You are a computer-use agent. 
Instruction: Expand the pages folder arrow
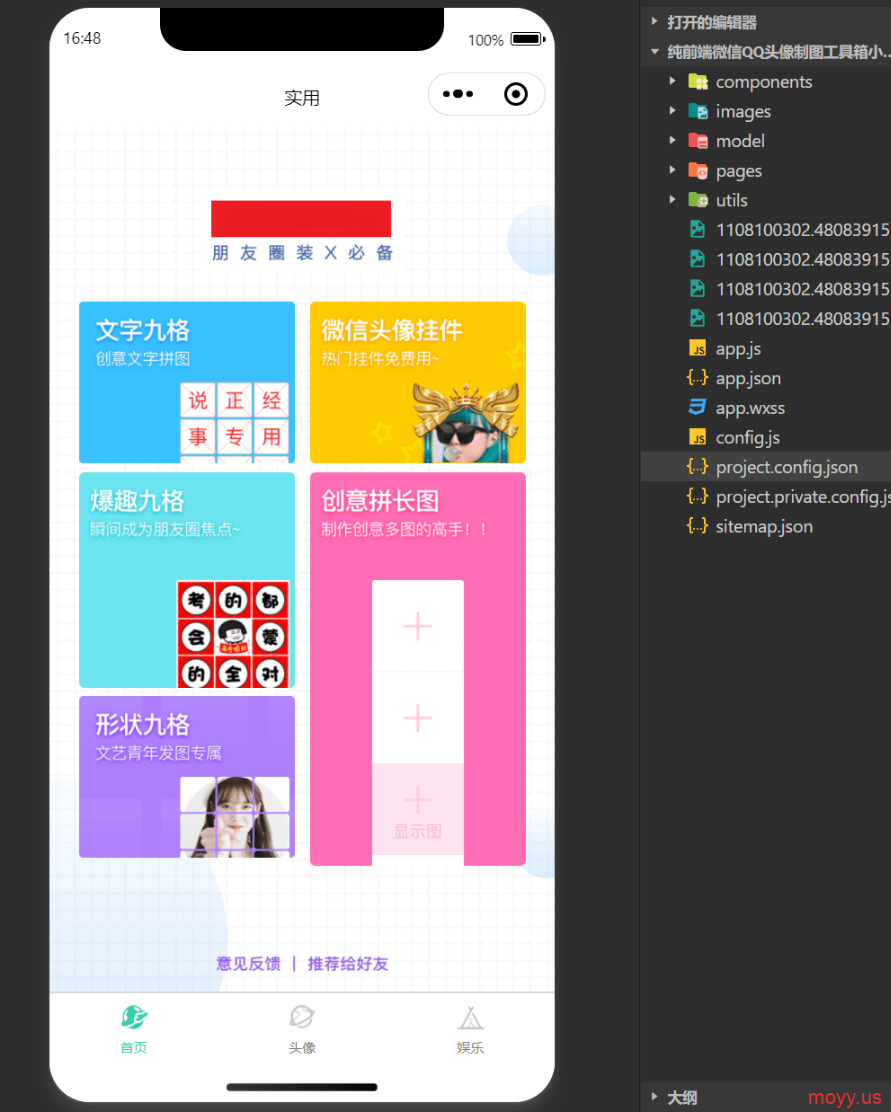(672, 171)
